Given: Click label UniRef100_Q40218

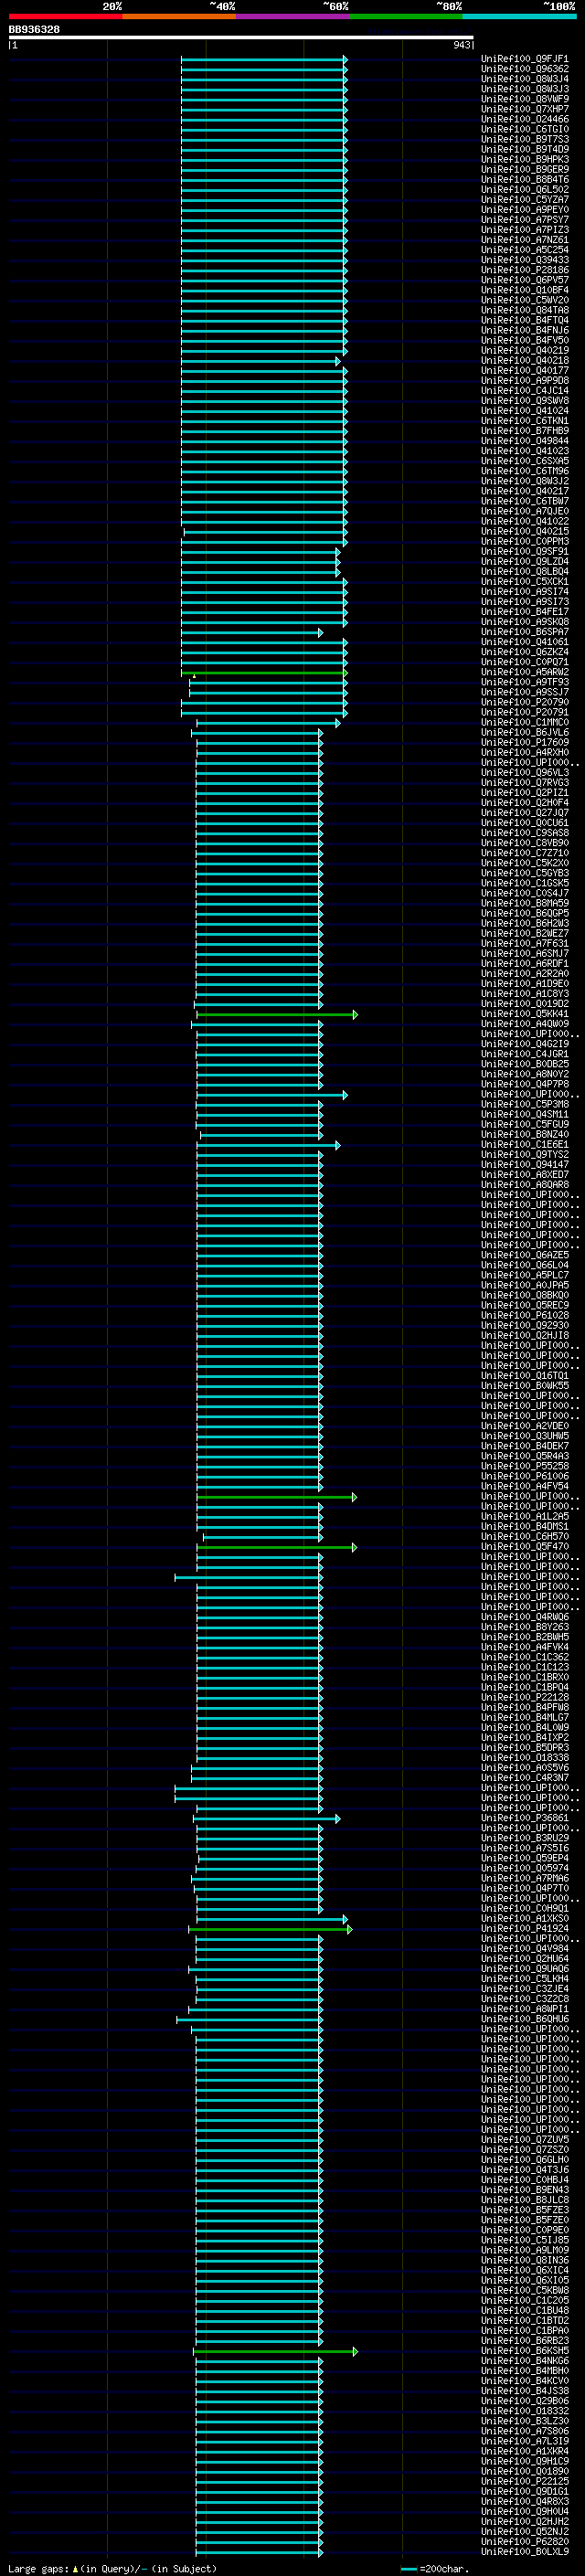Looking at the screenshot, I should [x=525, y=360].
